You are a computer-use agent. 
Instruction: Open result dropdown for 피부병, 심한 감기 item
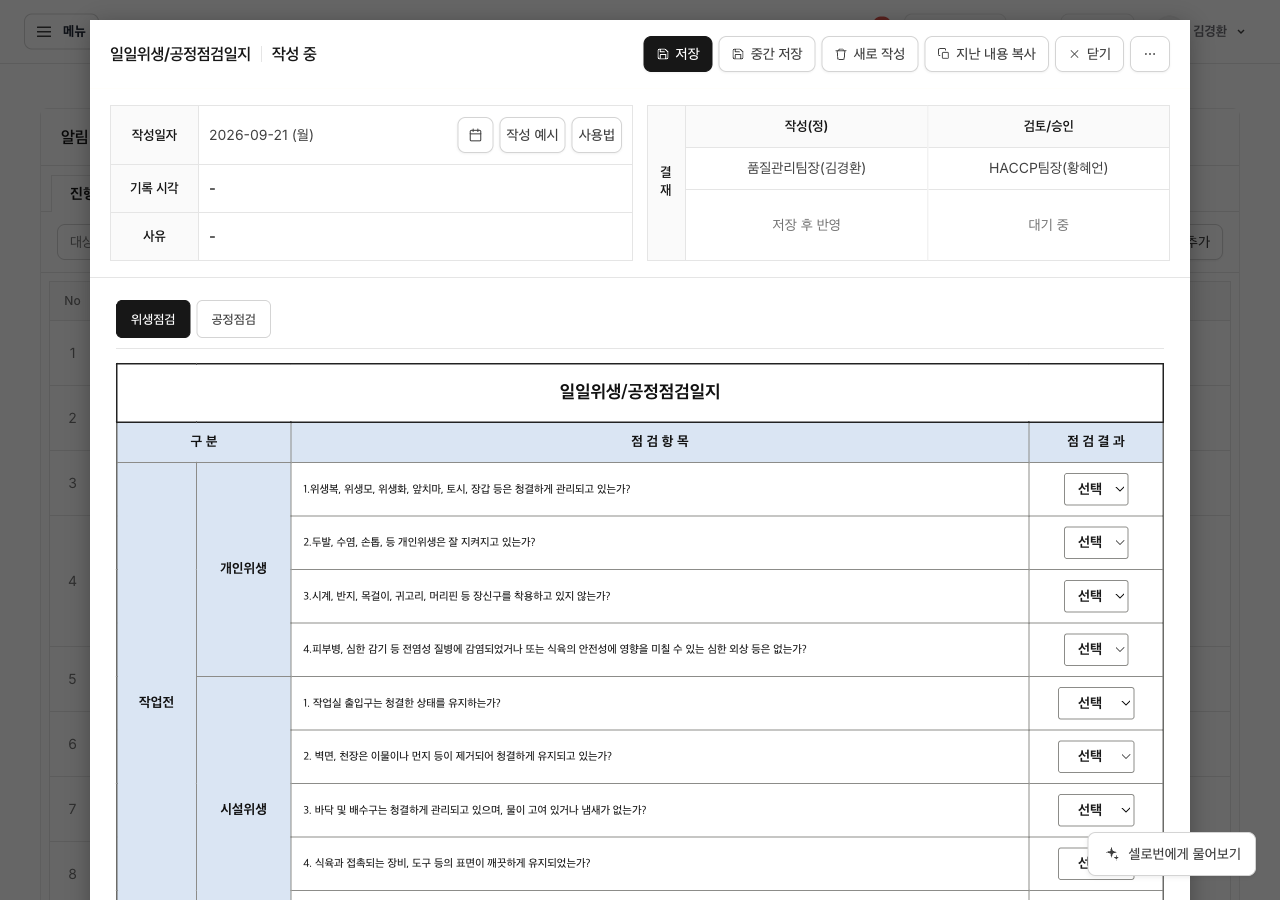[1096, 650]
